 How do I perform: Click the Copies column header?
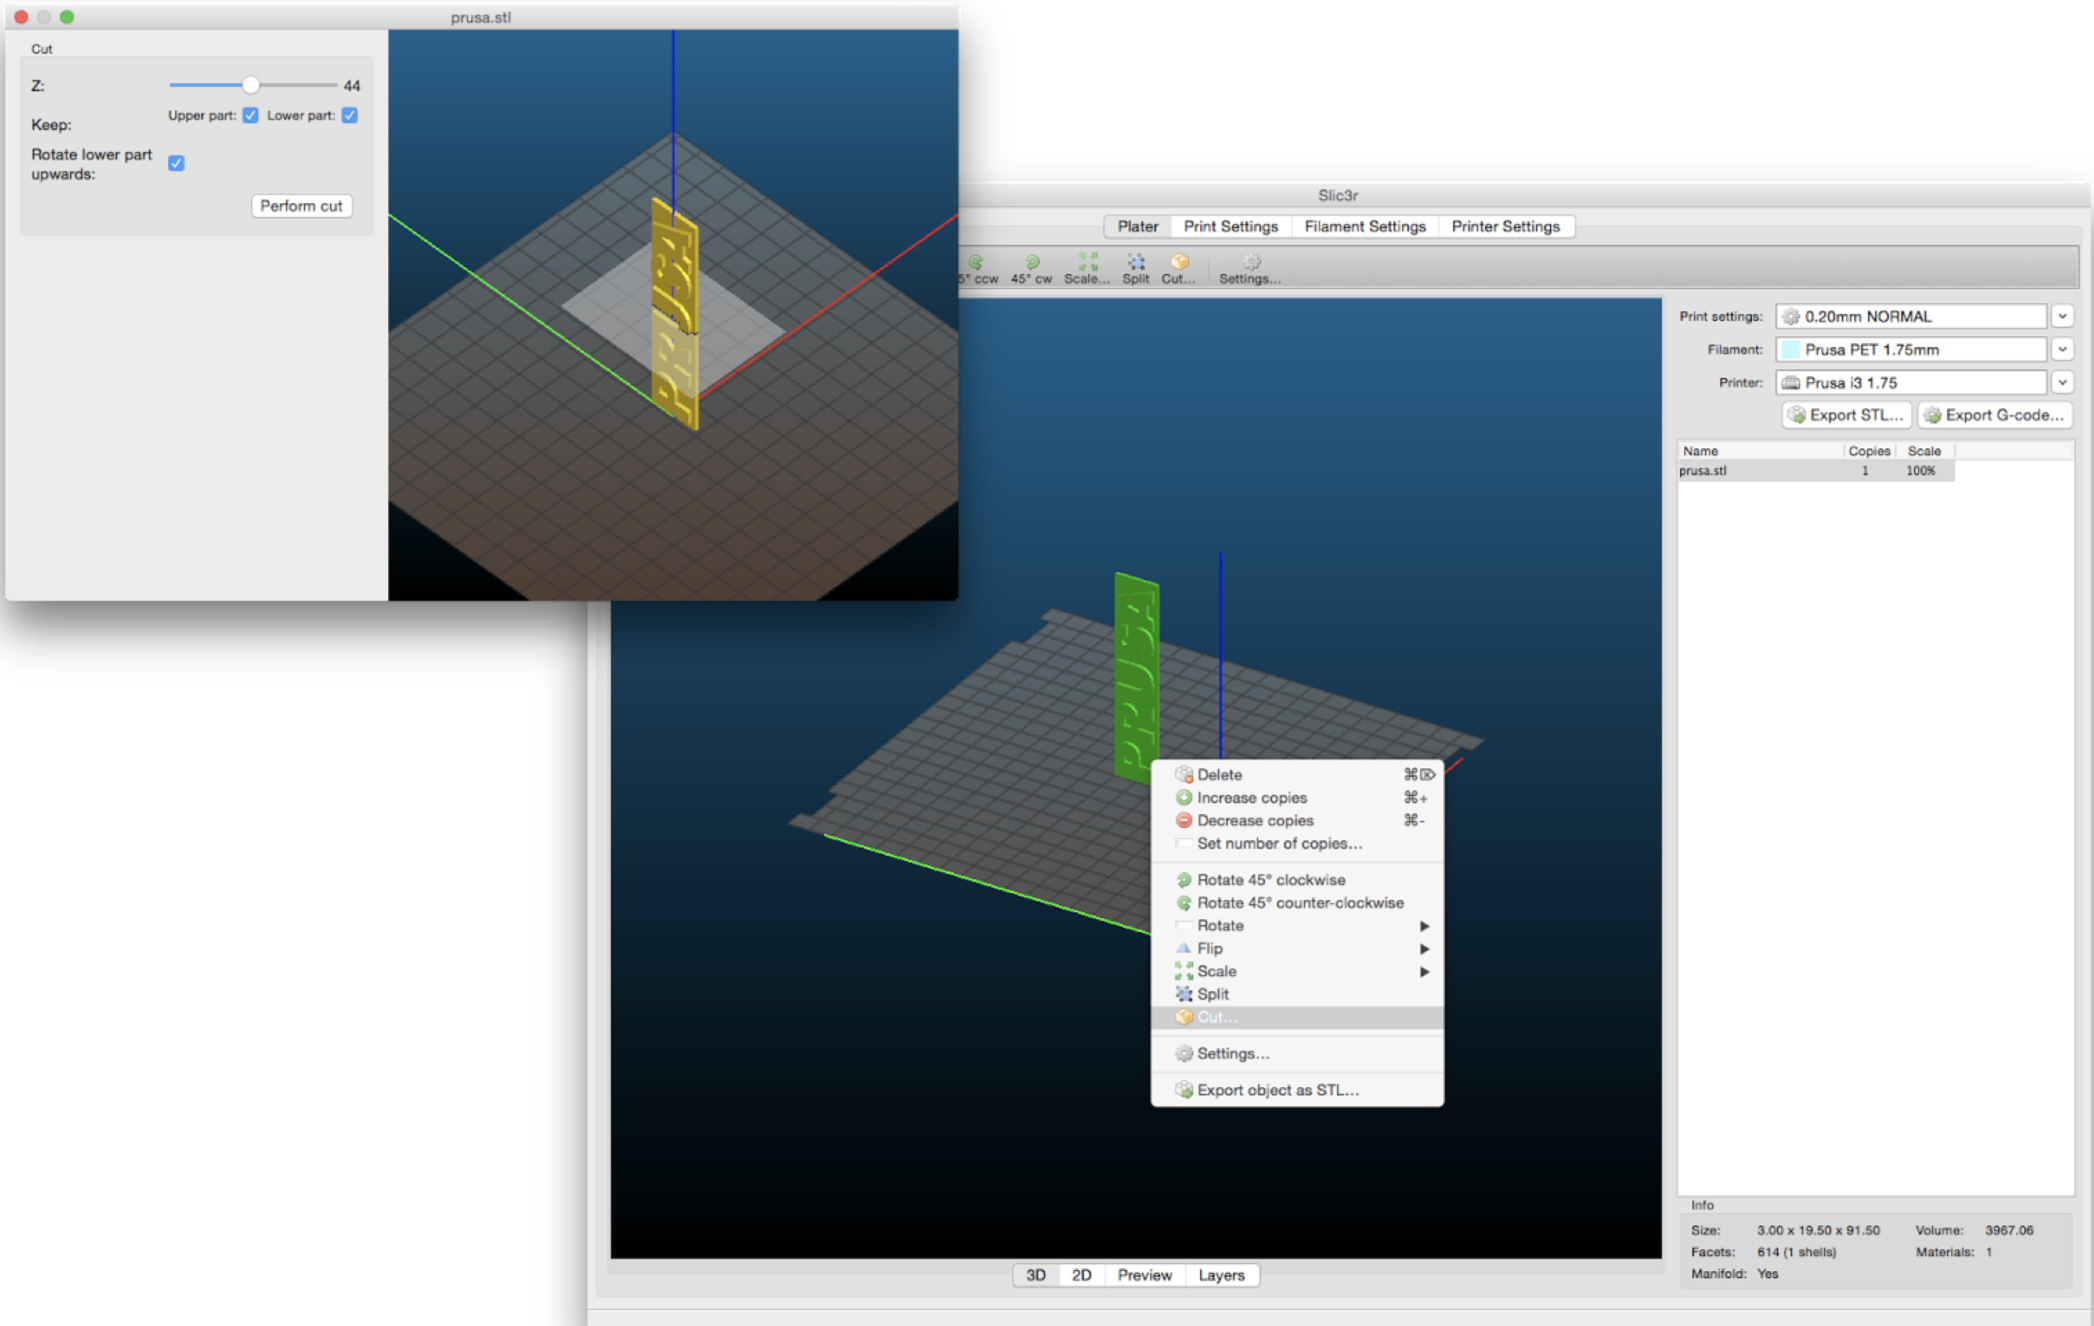pos(1869,451)
